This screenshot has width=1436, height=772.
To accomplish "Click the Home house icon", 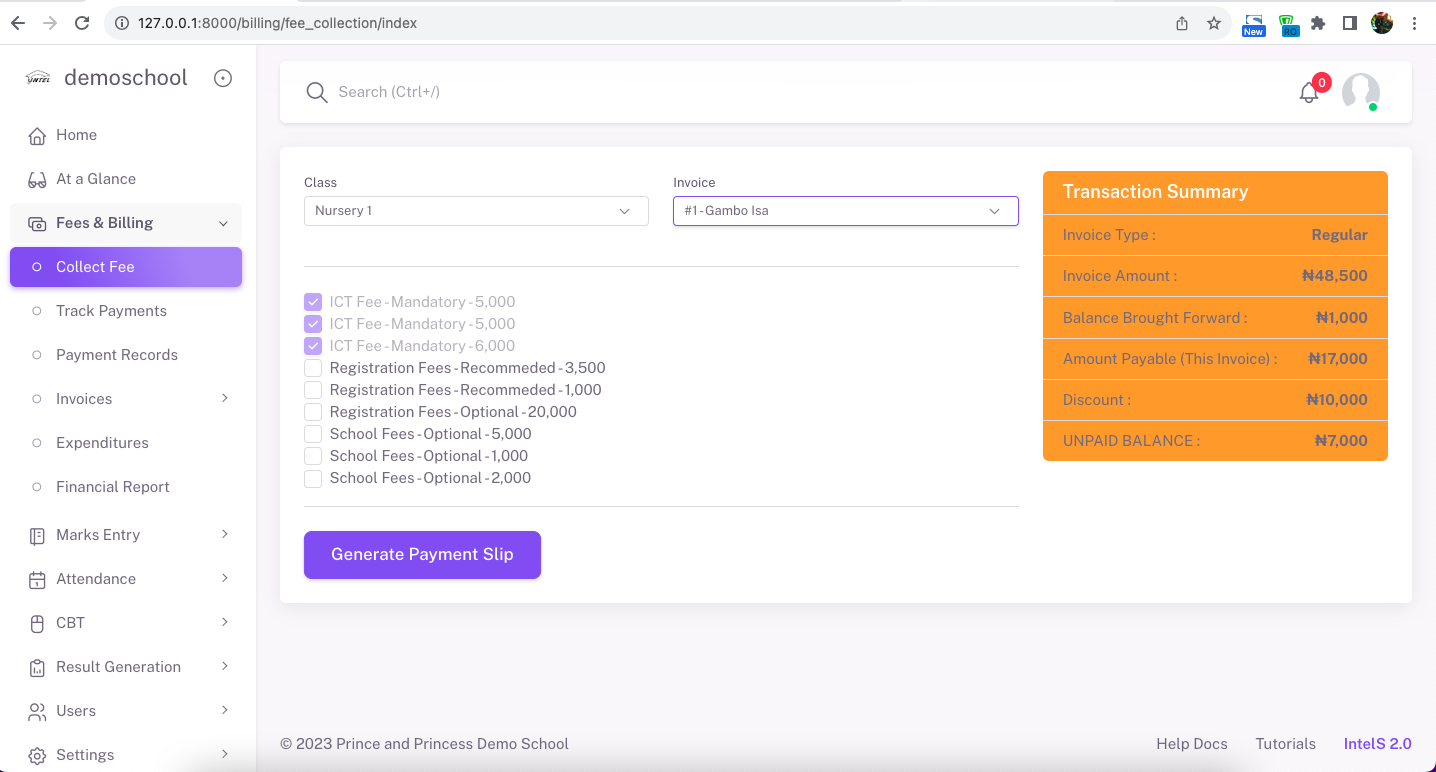I will point(37,136).
